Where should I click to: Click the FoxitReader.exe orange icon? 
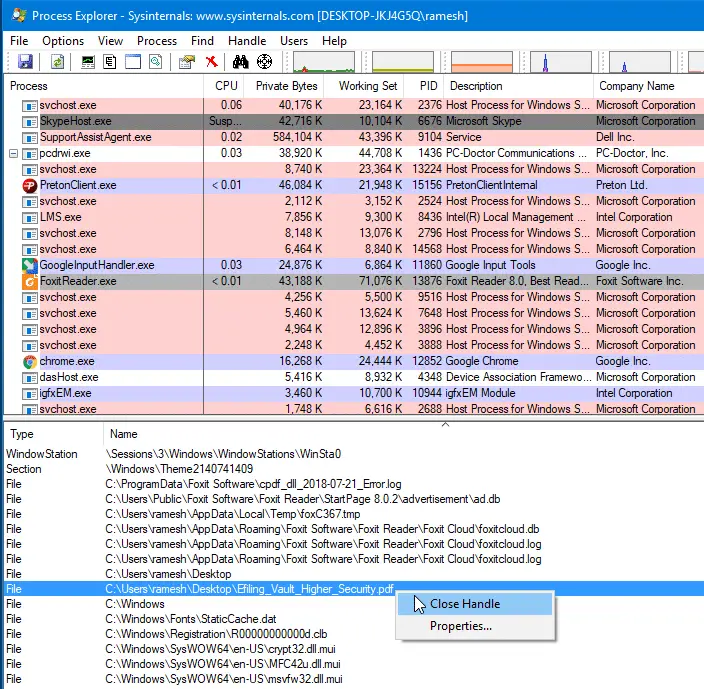tap(30, 281)
